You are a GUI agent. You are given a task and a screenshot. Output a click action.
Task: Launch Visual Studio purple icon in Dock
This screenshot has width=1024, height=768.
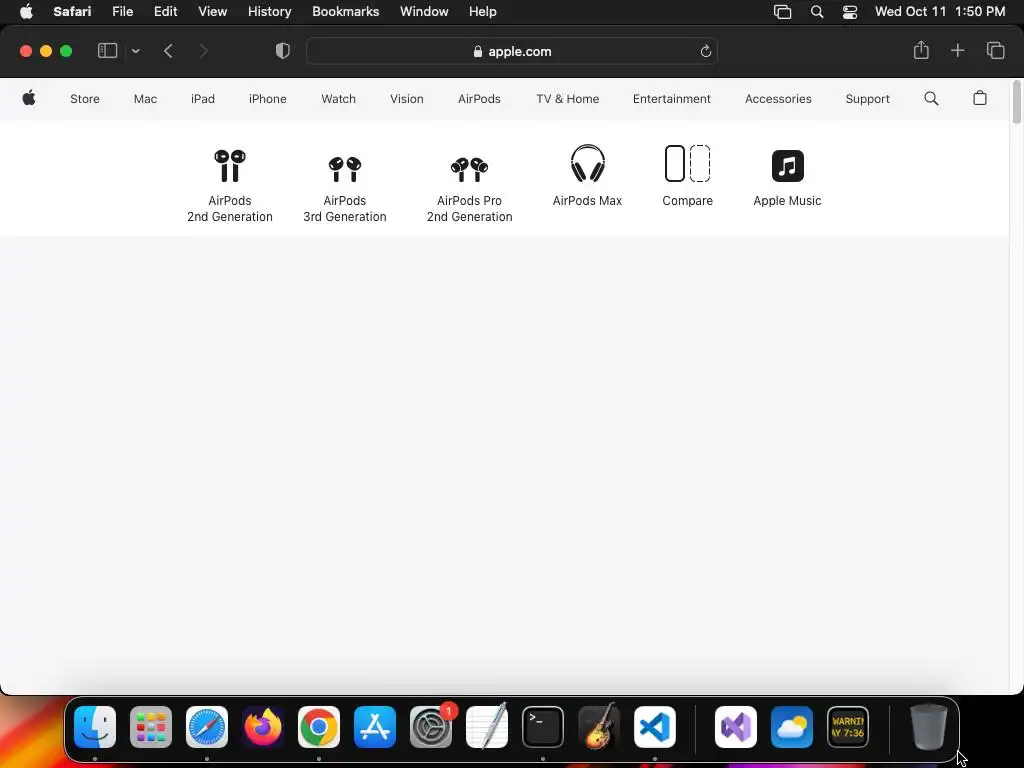click(x=736, y=727)
